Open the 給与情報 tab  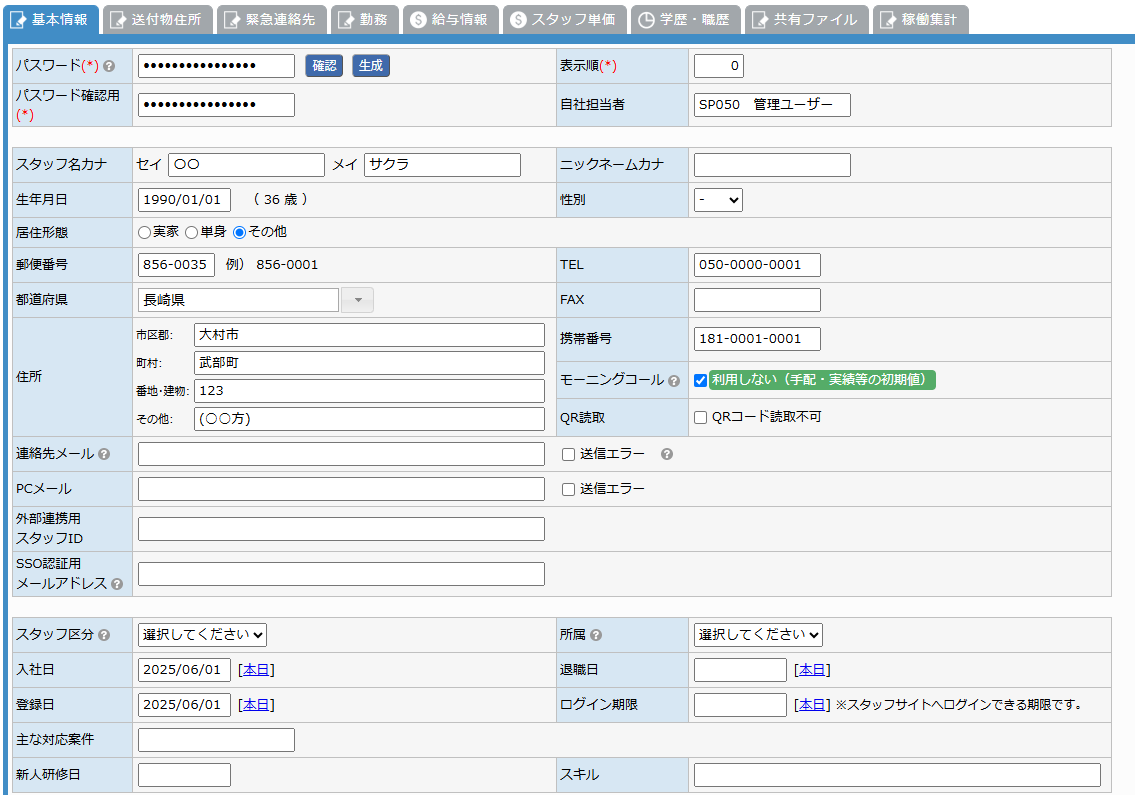point(451,20)
